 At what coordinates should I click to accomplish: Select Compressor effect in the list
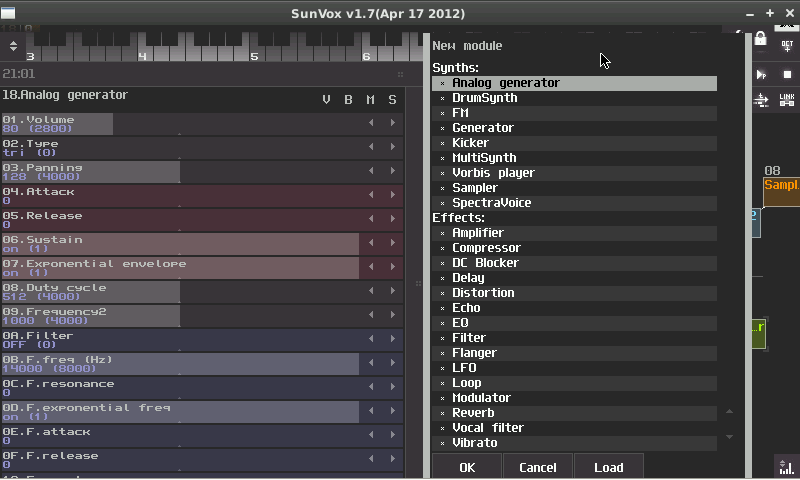point(574,248)
